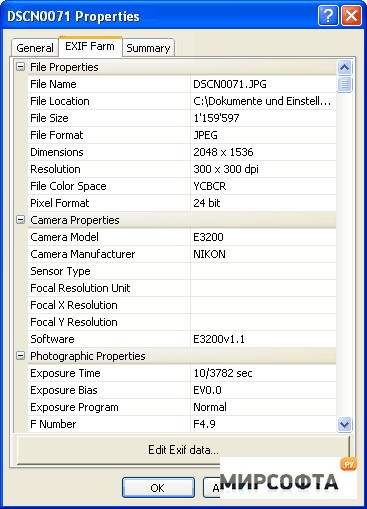This screenshot has width=367, height=509.
Task: Confirm with the OK button
Action: tap(158, 488)
